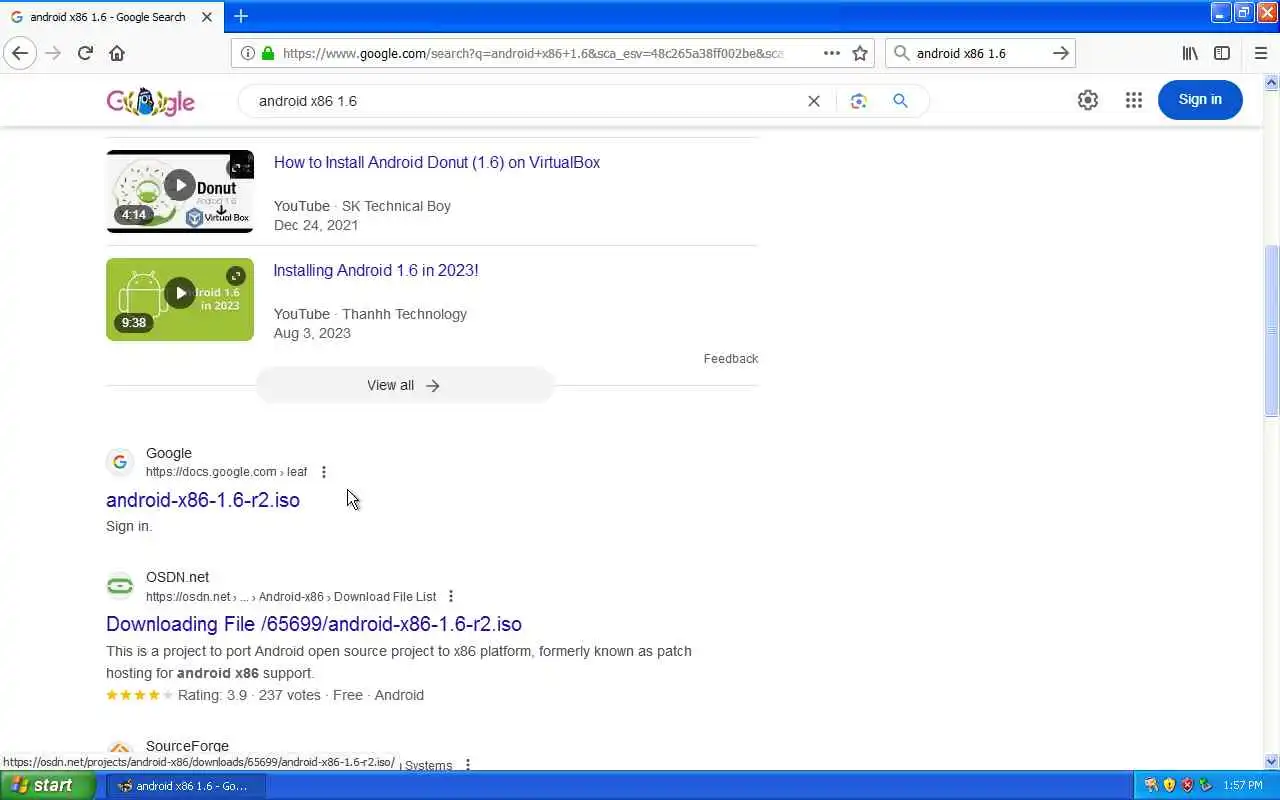Open Installing Android 1.6 in 2023! link

click(x=376, y=270)
